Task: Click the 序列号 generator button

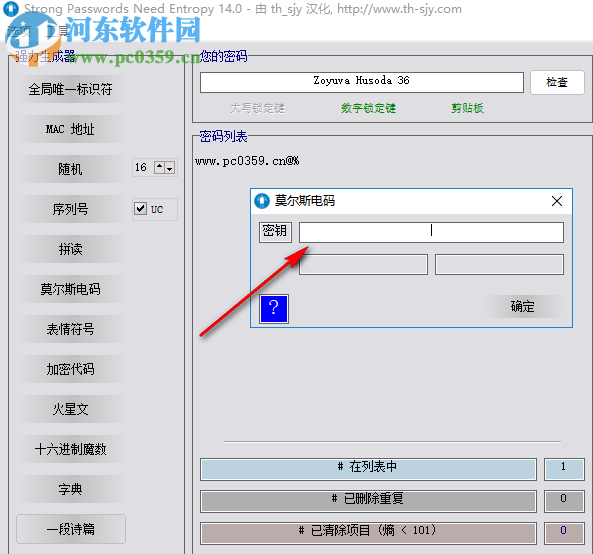Action: tap(71, 209)
